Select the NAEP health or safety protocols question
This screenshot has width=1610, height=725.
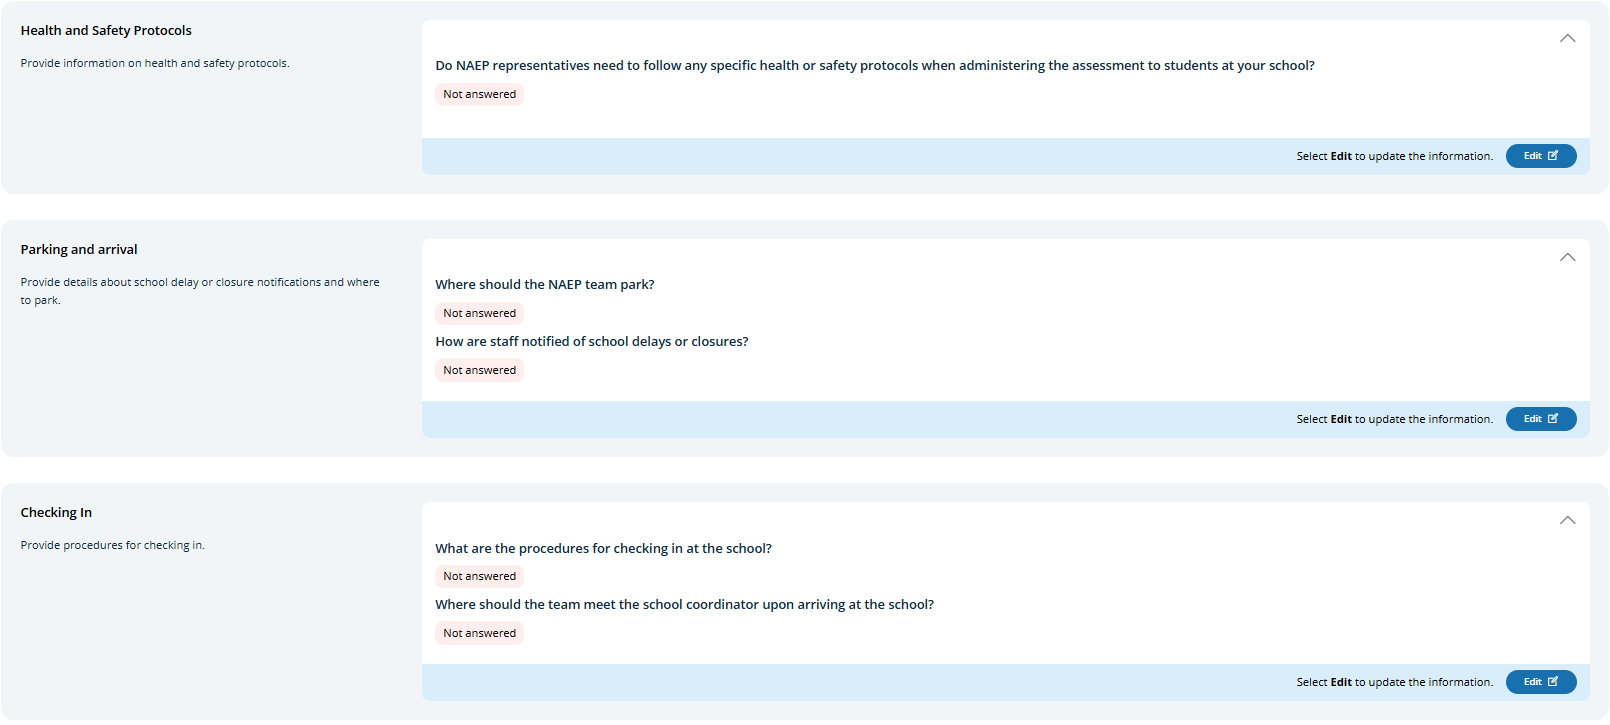pos(875,66)
